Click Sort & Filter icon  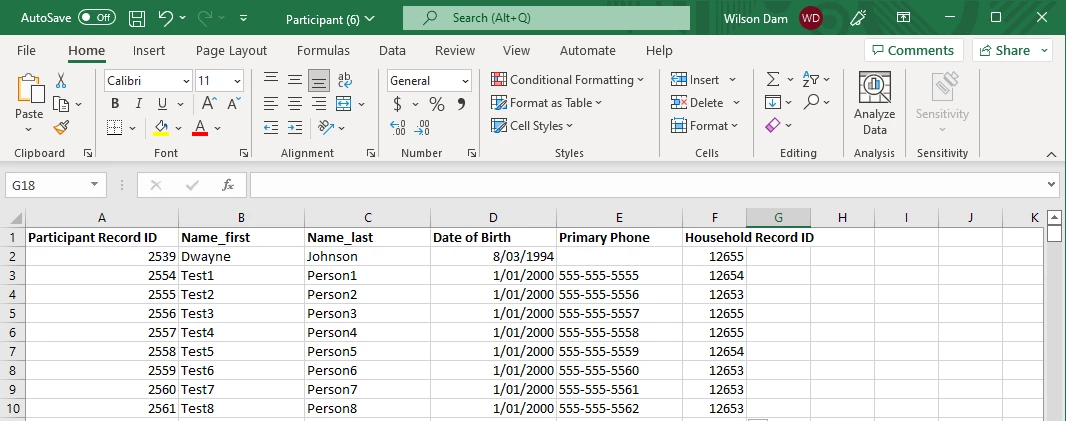810,80
